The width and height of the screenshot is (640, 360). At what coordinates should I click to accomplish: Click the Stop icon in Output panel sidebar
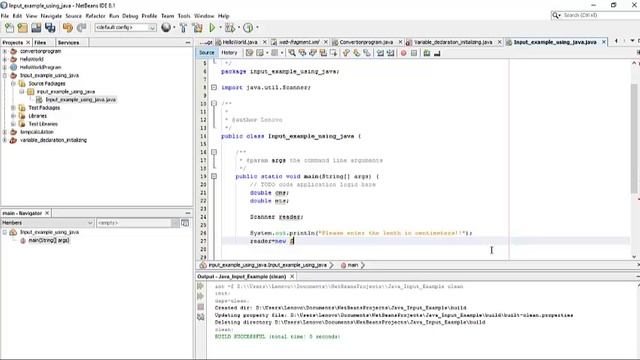coord(200,307)
